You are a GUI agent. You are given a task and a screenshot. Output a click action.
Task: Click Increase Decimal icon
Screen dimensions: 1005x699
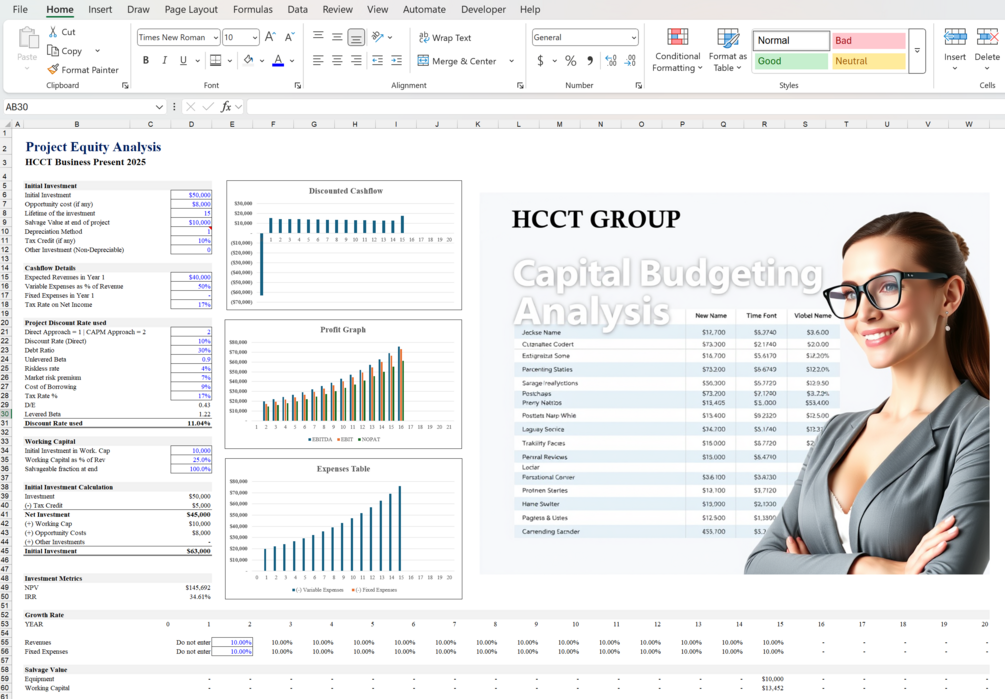pos(611,60)
